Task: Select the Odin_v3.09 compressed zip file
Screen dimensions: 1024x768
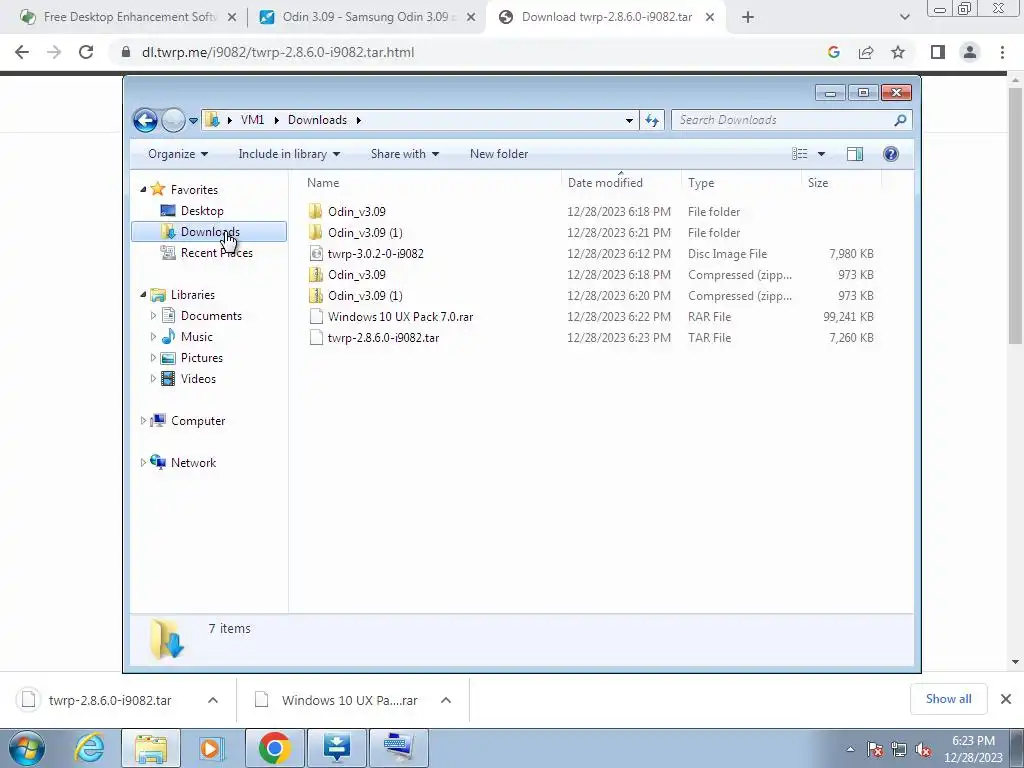Action: [x=357, y=275]
